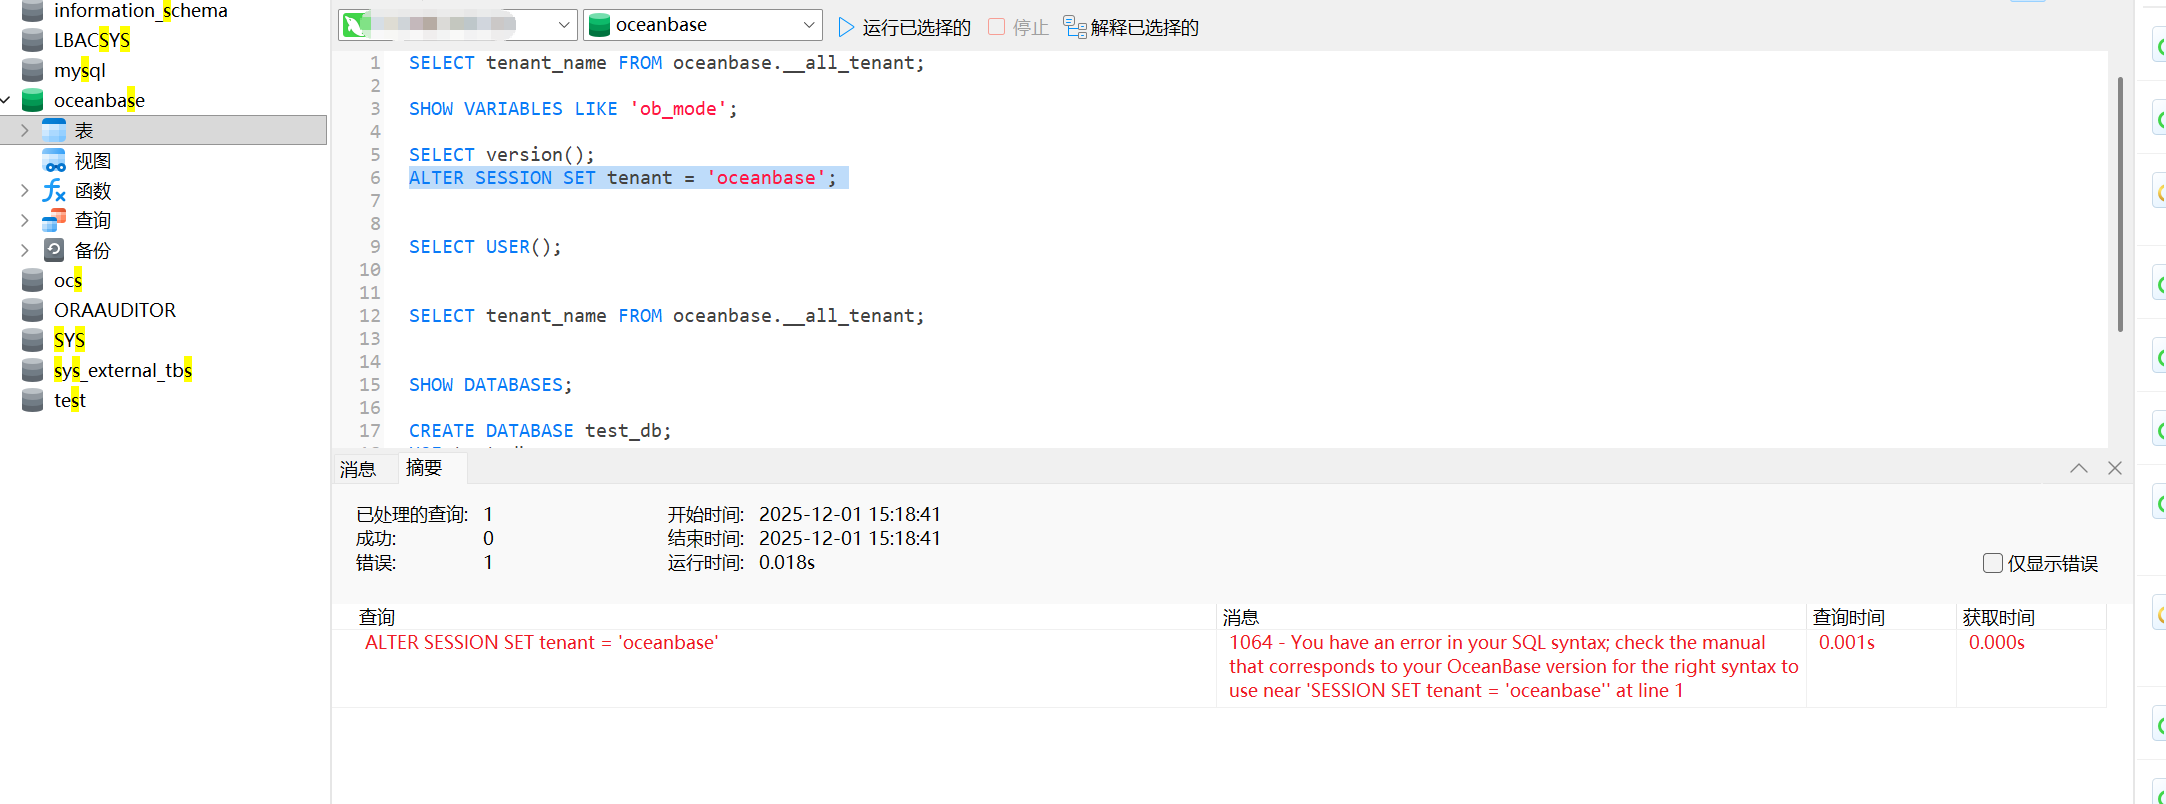This screenshot has width=2166, height=804.
Task: Select the sys_external_tbs database
Action: click(122, 370)
